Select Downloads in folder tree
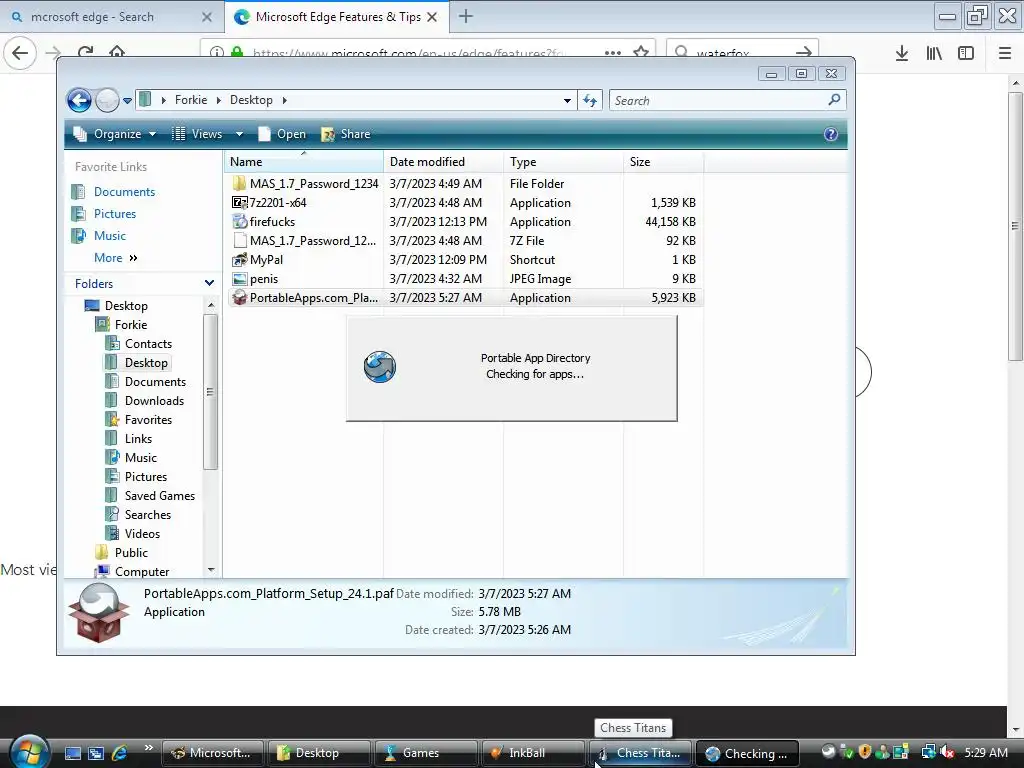1024x768 pixels. pyautogui.click(x=154, y=400)
